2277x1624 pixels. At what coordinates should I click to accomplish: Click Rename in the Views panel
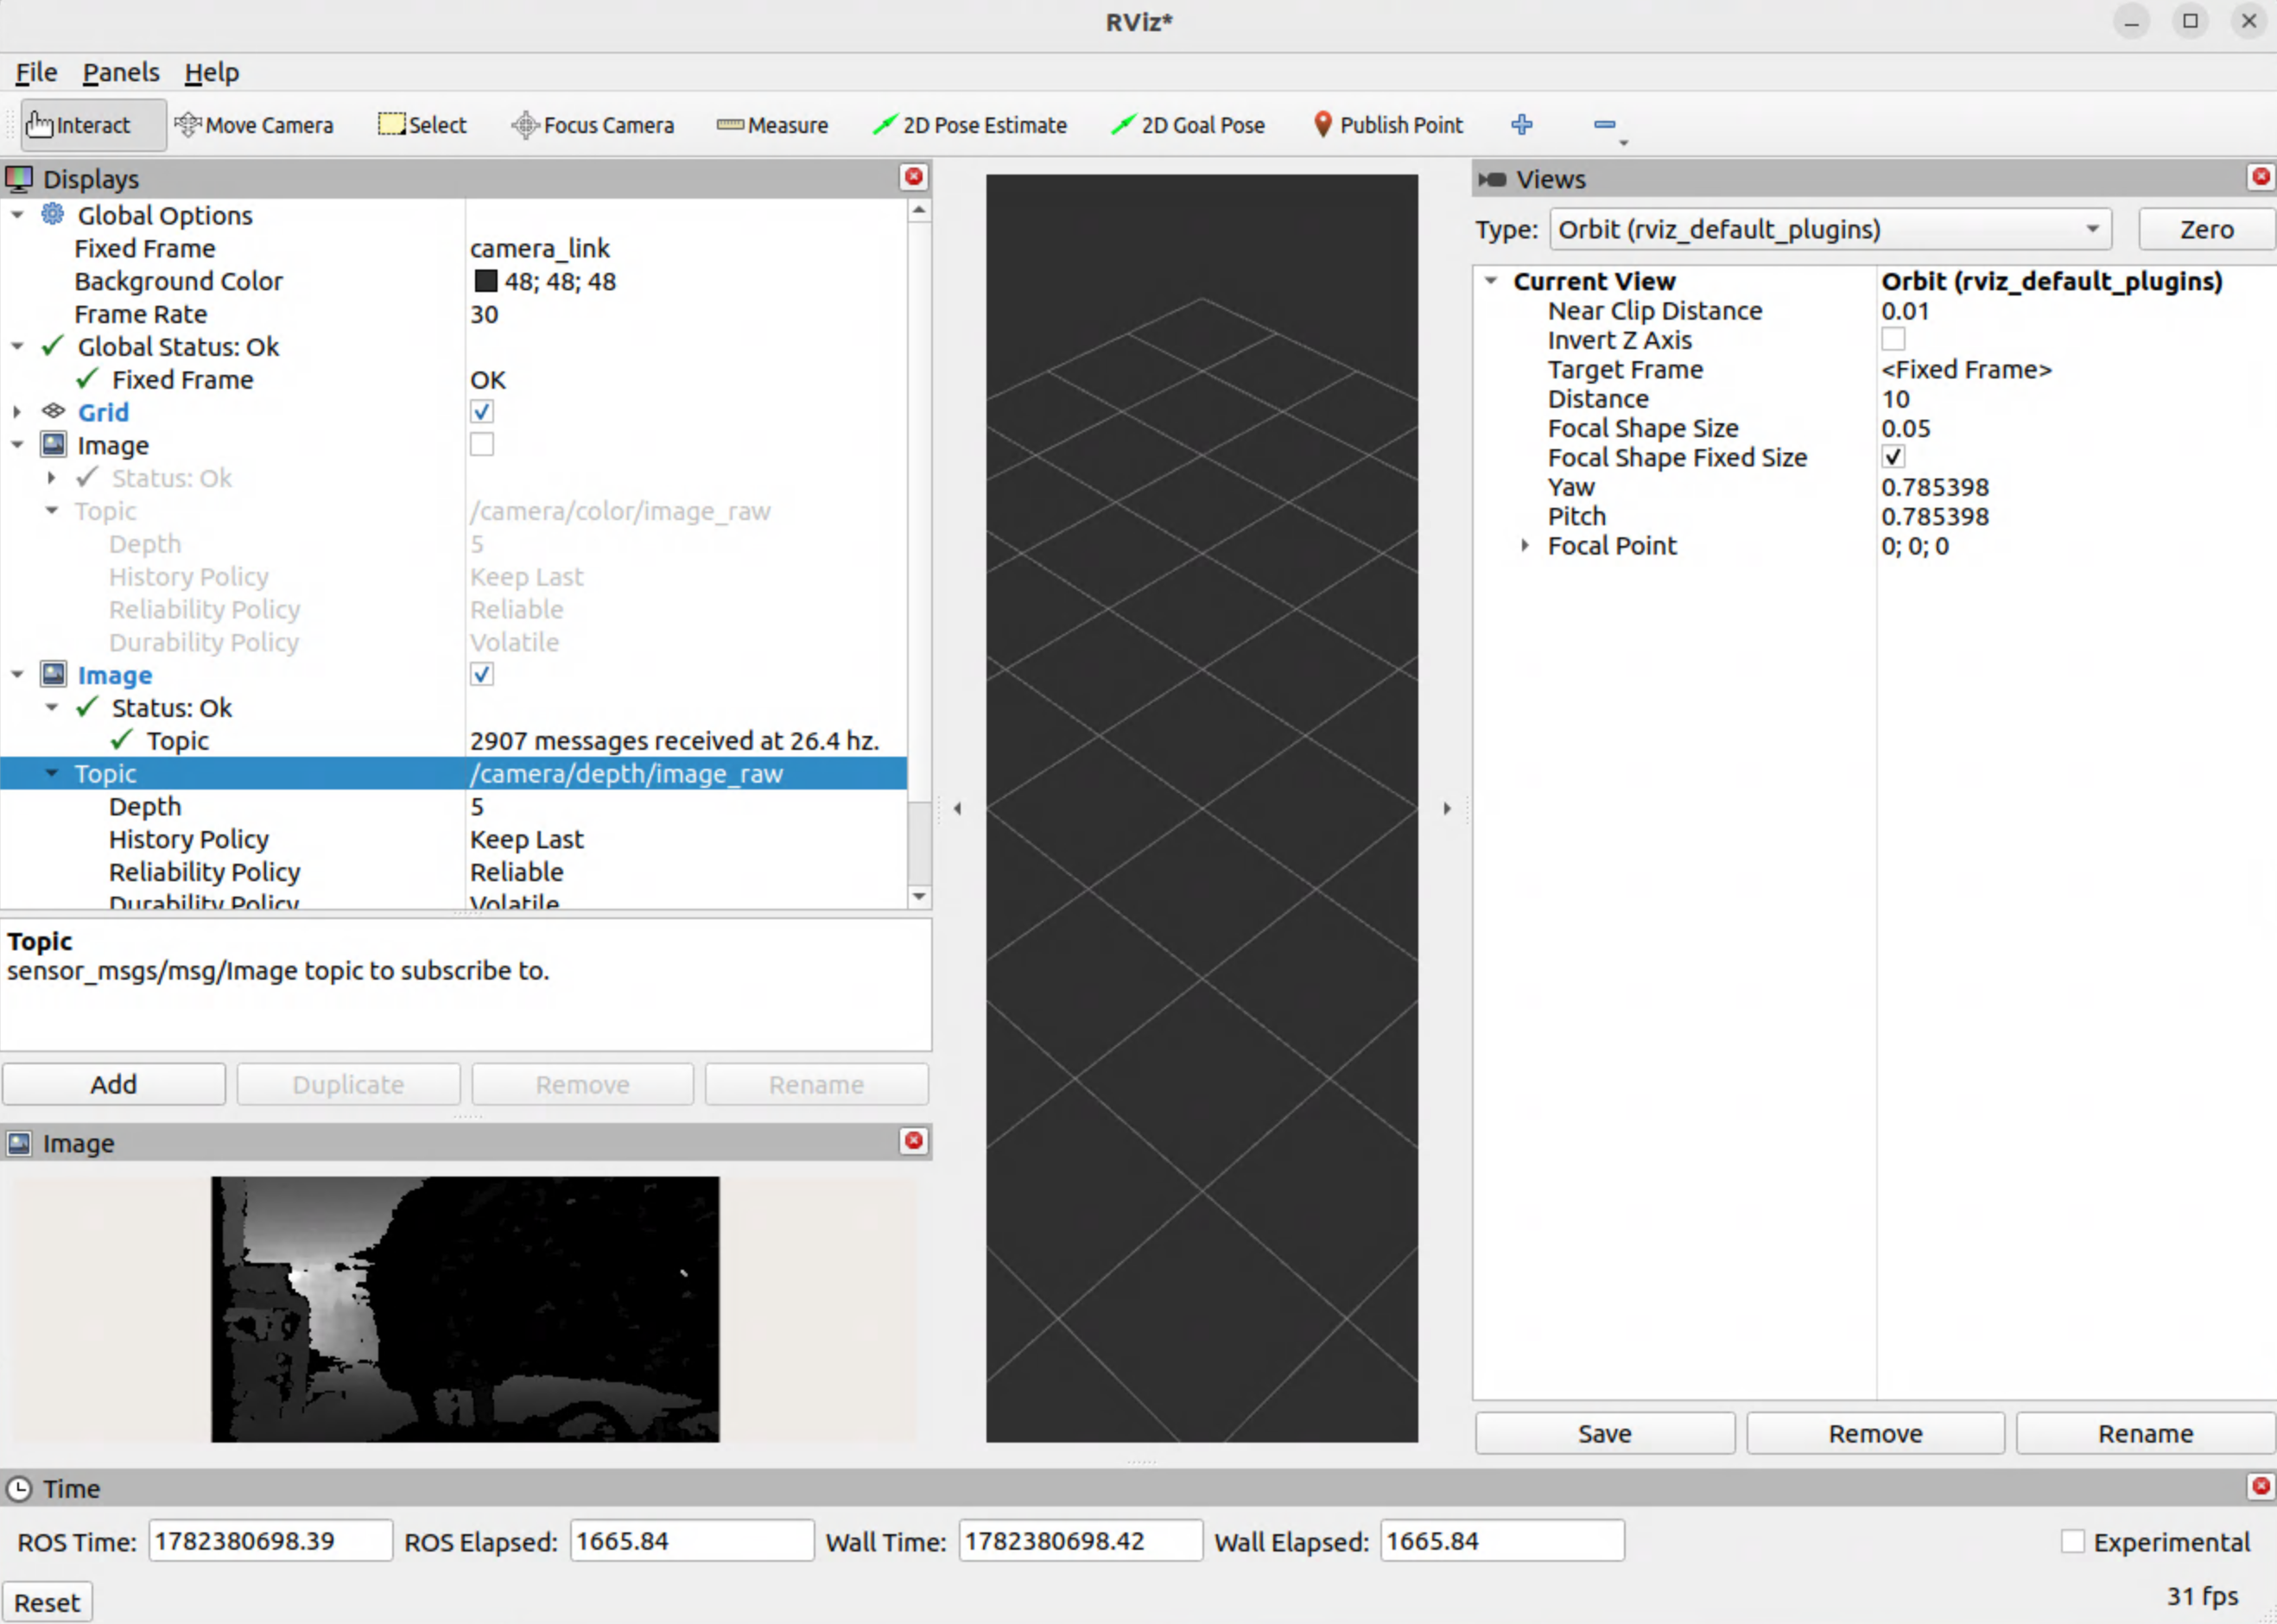pyautogui.click(x=2145, y=1433)
